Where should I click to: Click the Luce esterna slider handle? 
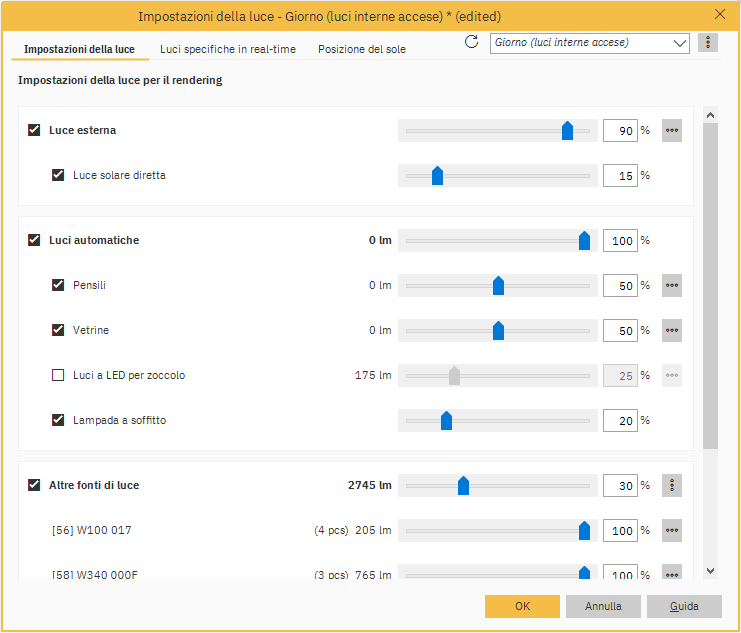click(x=567, y=130)
